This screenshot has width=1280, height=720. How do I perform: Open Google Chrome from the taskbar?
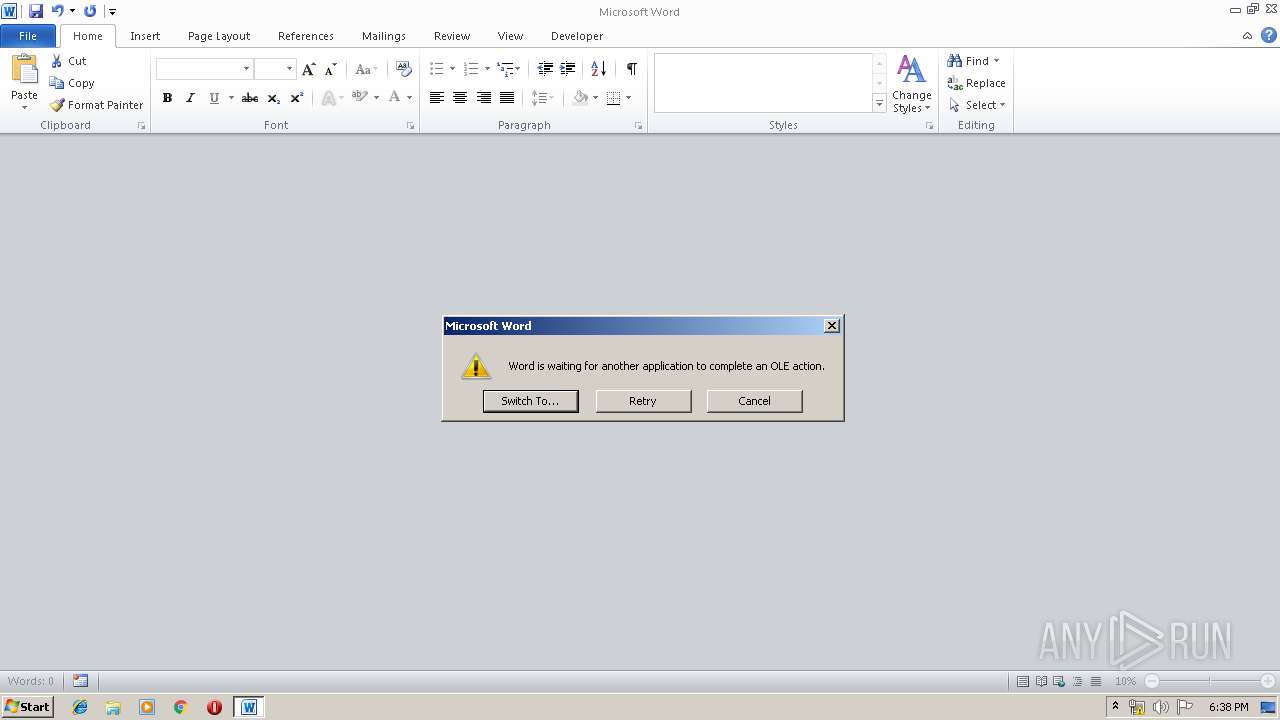point(181,707)
